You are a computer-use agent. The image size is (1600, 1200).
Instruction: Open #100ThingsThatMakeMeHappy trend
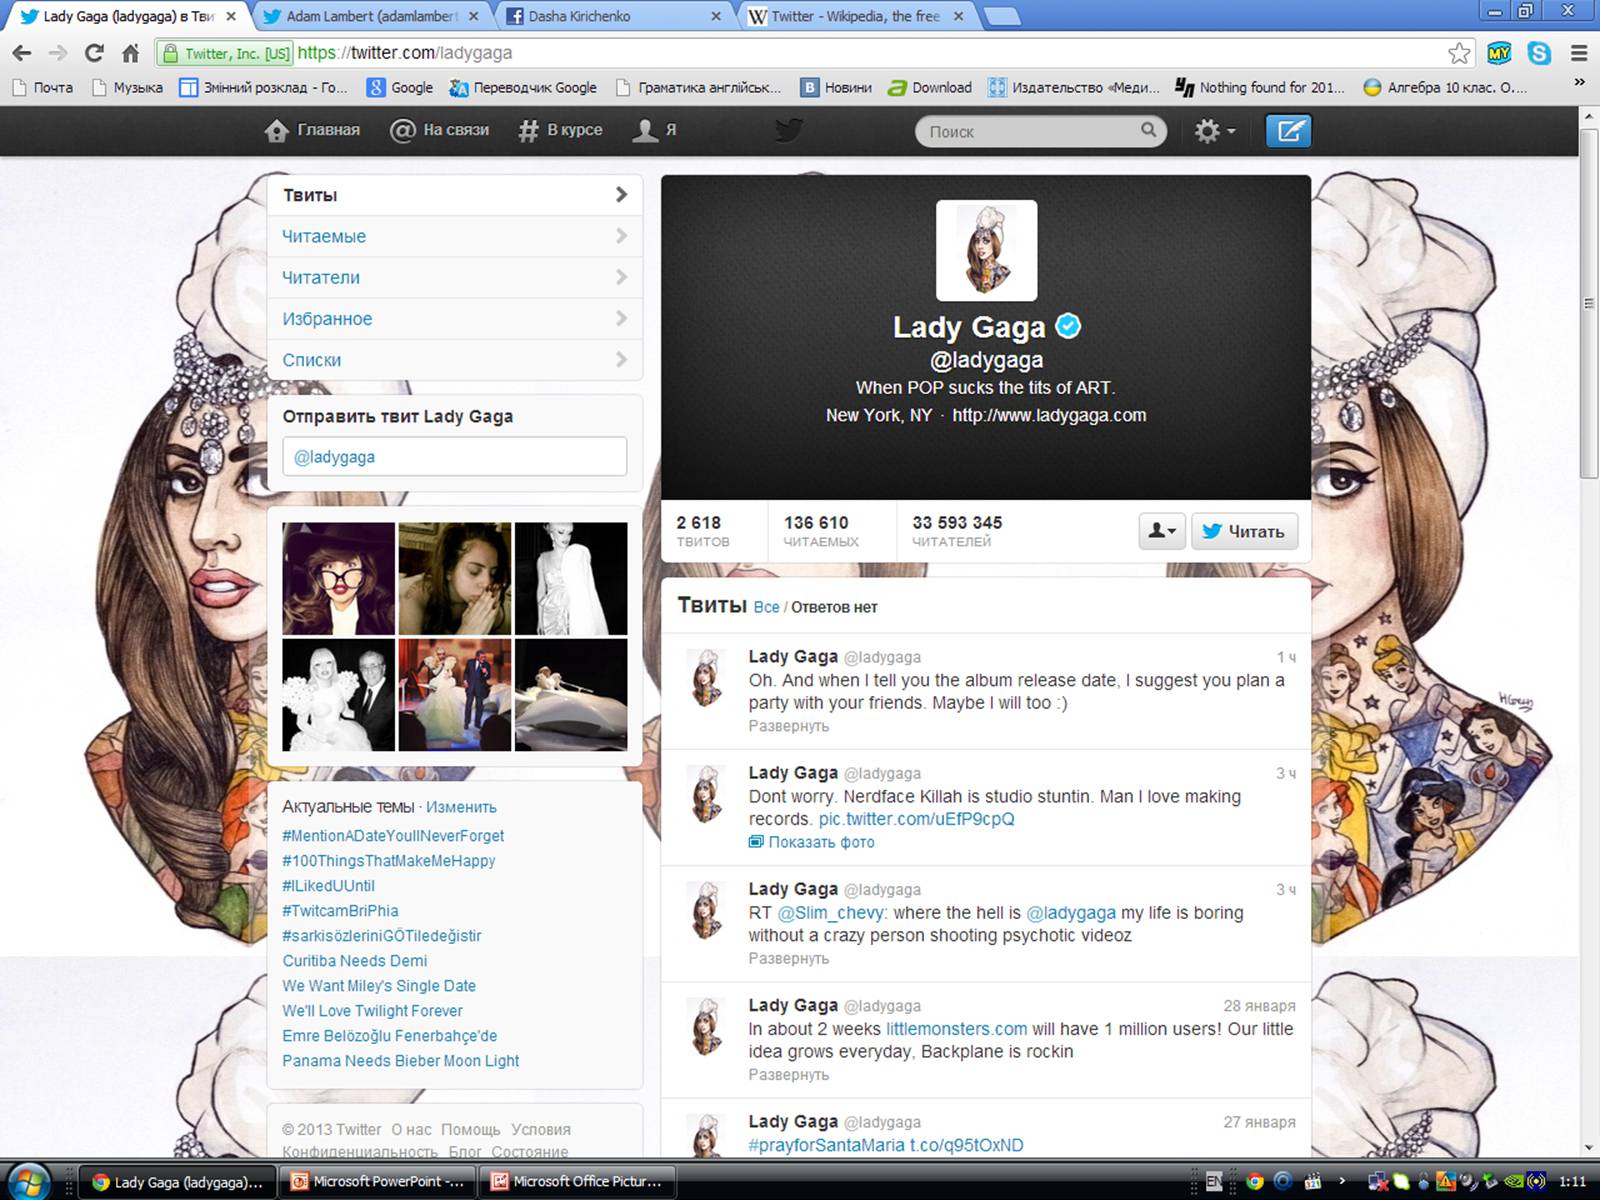coord(388,861)
